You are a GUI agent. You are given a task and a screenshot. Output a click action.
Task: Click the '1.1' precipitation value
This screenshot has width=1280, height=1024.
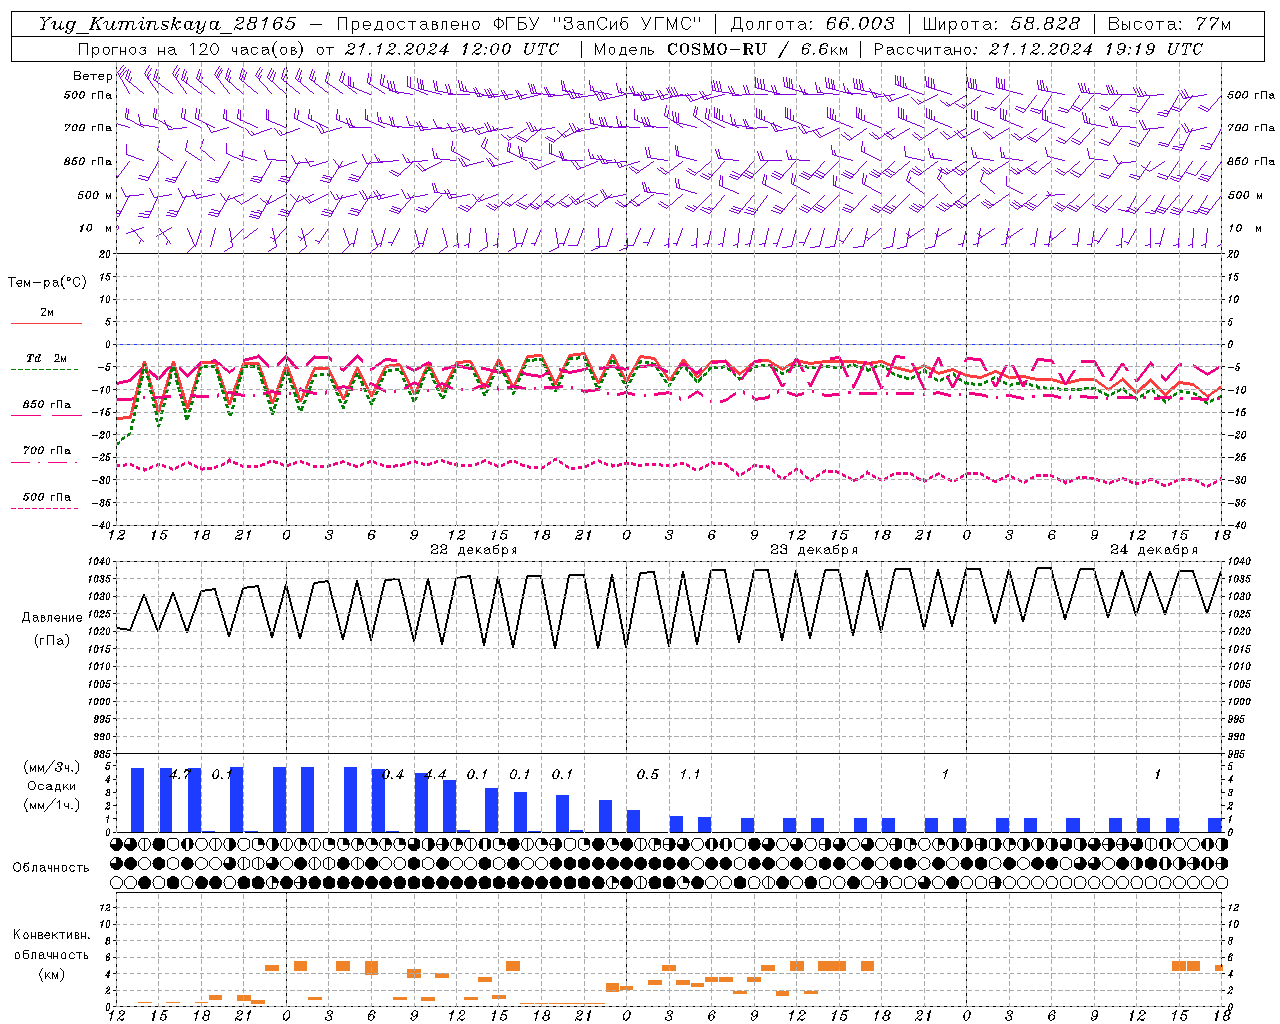690,774
